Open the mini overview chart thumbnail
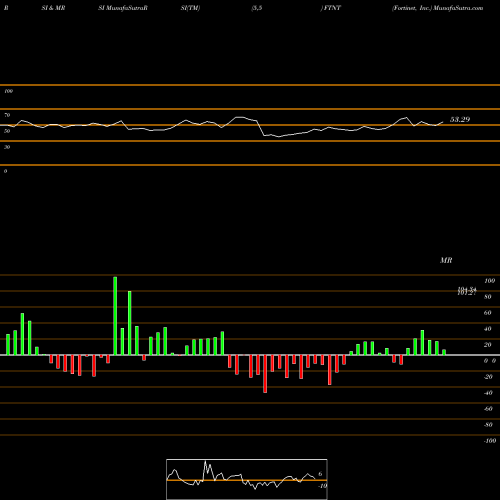This screenshot has height=500, width=500. (247, 479)
